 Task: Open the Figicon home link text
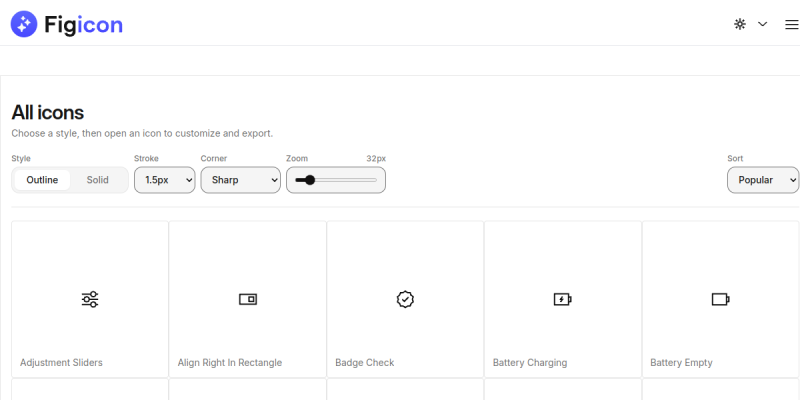(84, 24)
